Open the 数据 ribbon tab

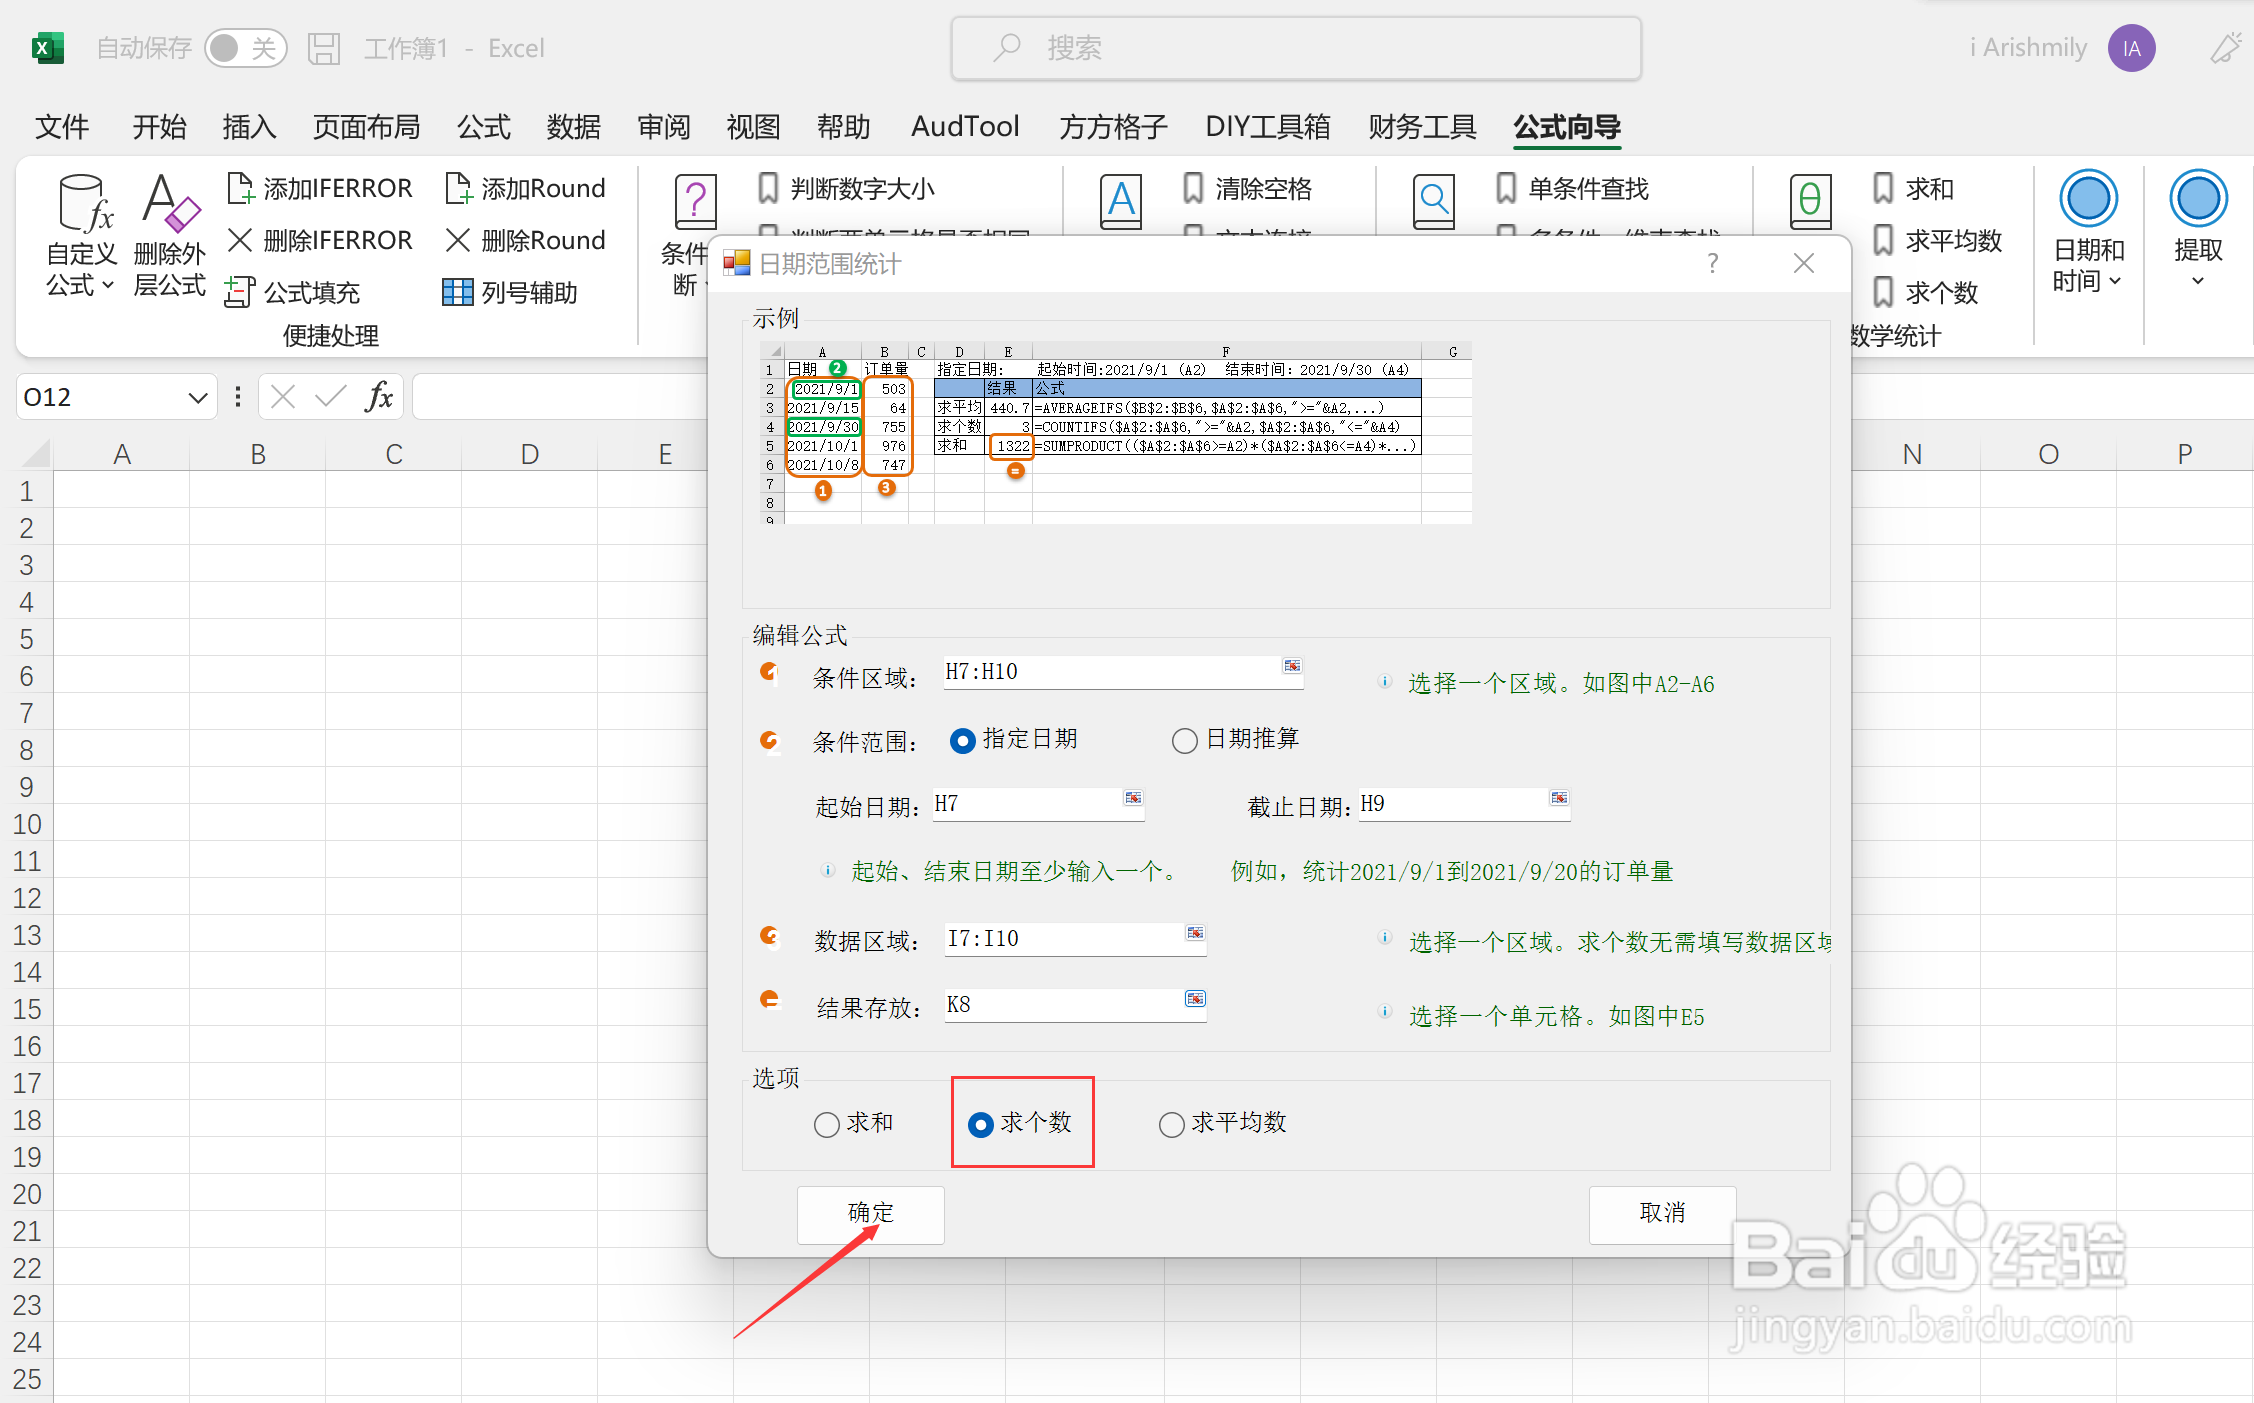tap(574, 127)
